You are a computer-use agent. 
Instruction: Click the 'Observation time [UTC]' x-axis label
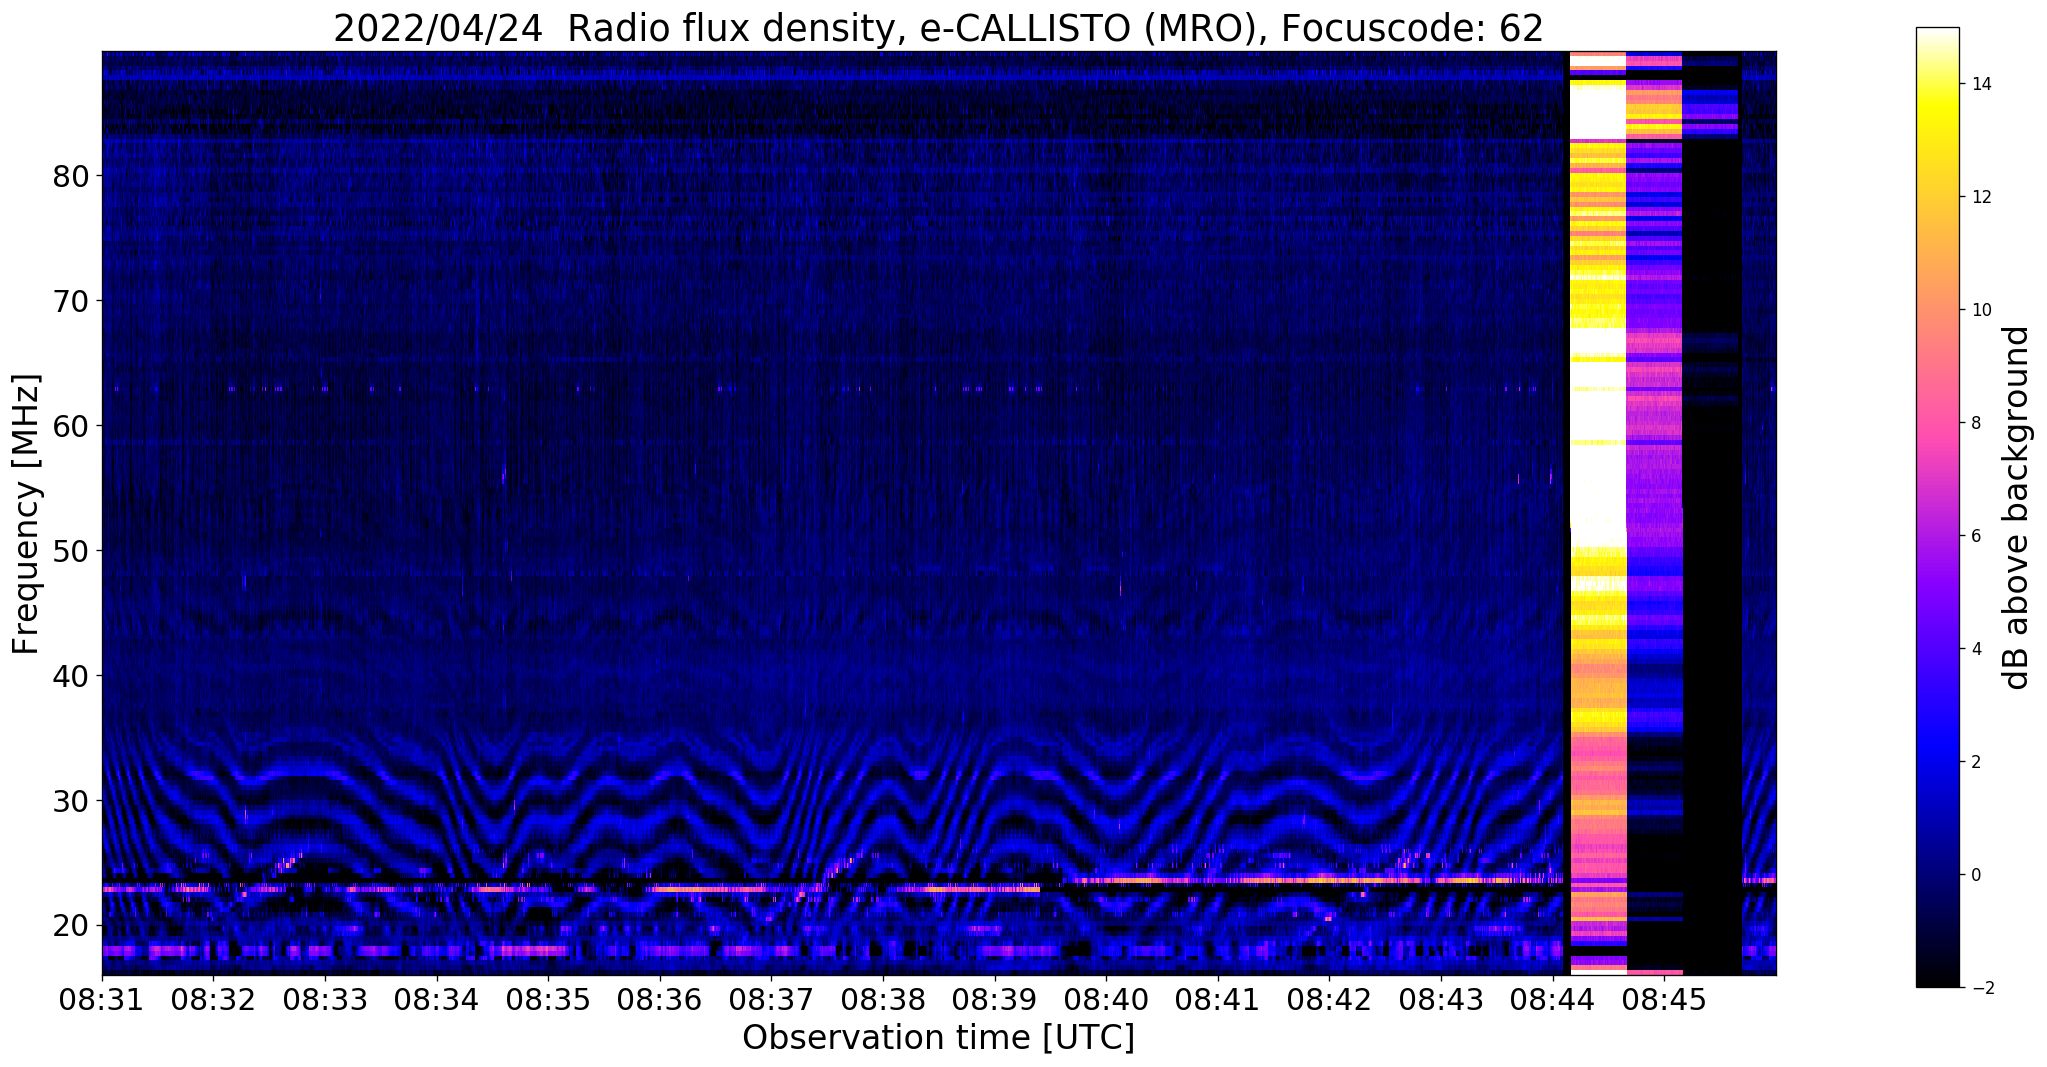tap(938, 1037)
